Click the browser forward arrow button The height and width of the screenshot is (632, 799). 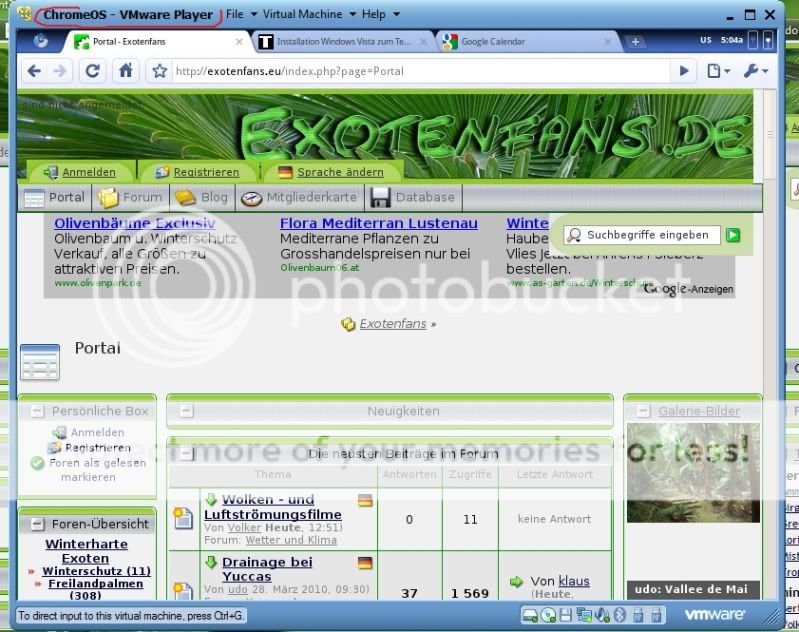(x=60, y=71)
